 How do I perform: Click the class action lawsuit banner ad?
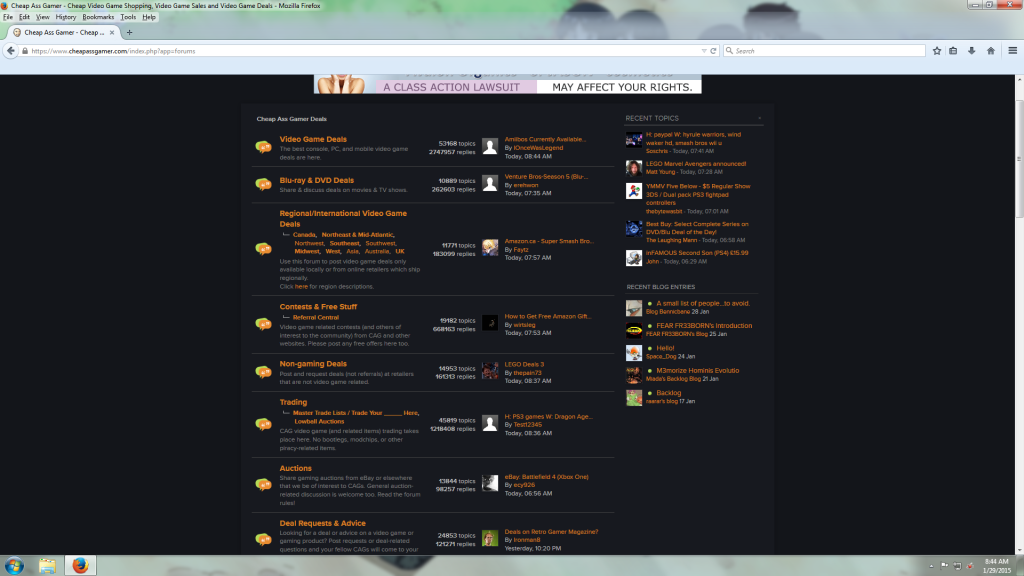point(507,84)
